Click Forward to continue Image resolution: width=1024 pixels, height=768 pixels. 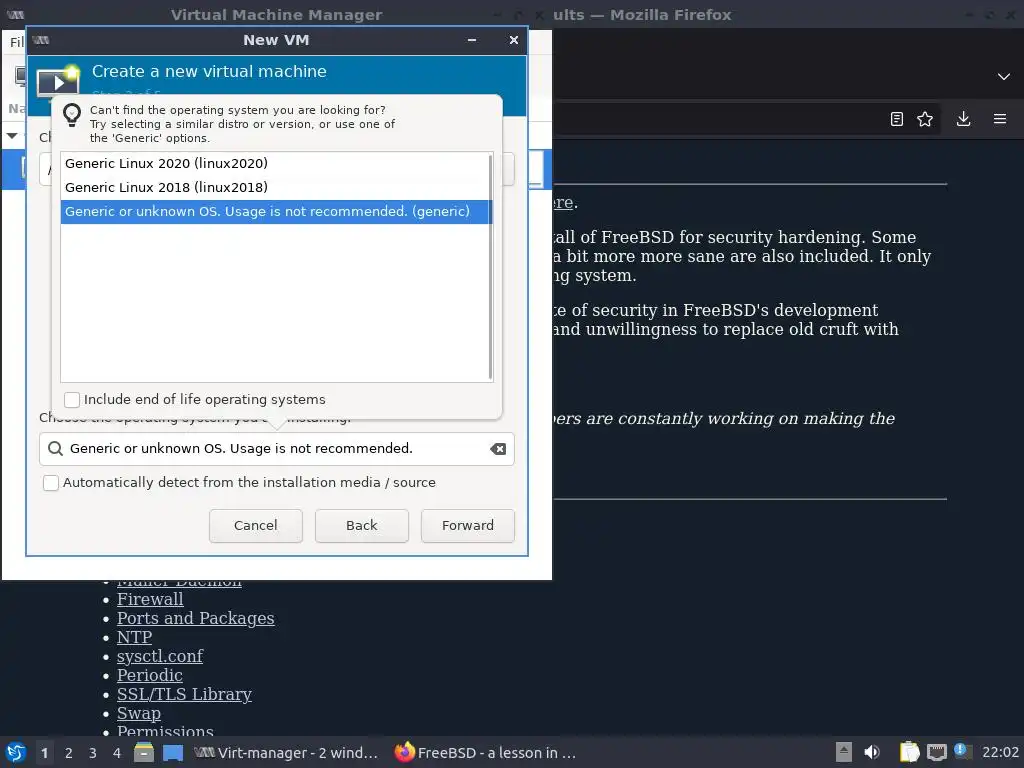[468, 526]
